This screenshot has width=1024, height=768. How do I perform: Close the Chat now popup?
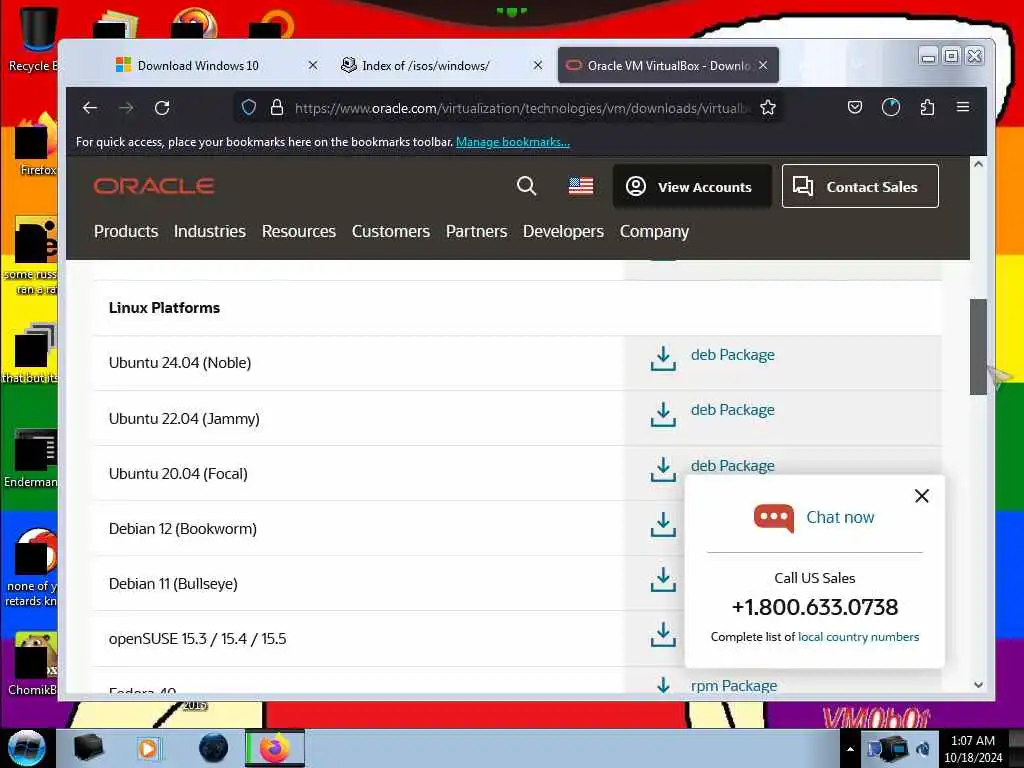point(921,496)
